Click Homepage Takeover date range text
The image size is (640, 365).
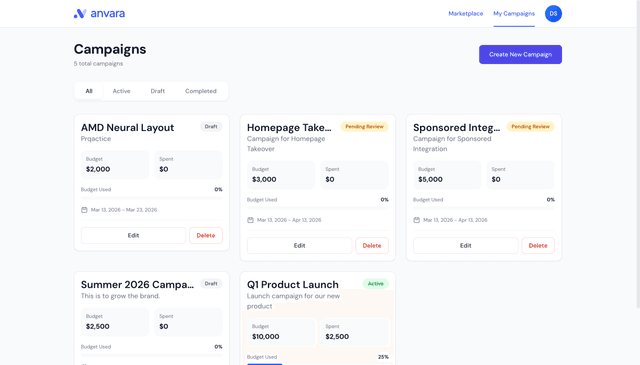[289, 220]
